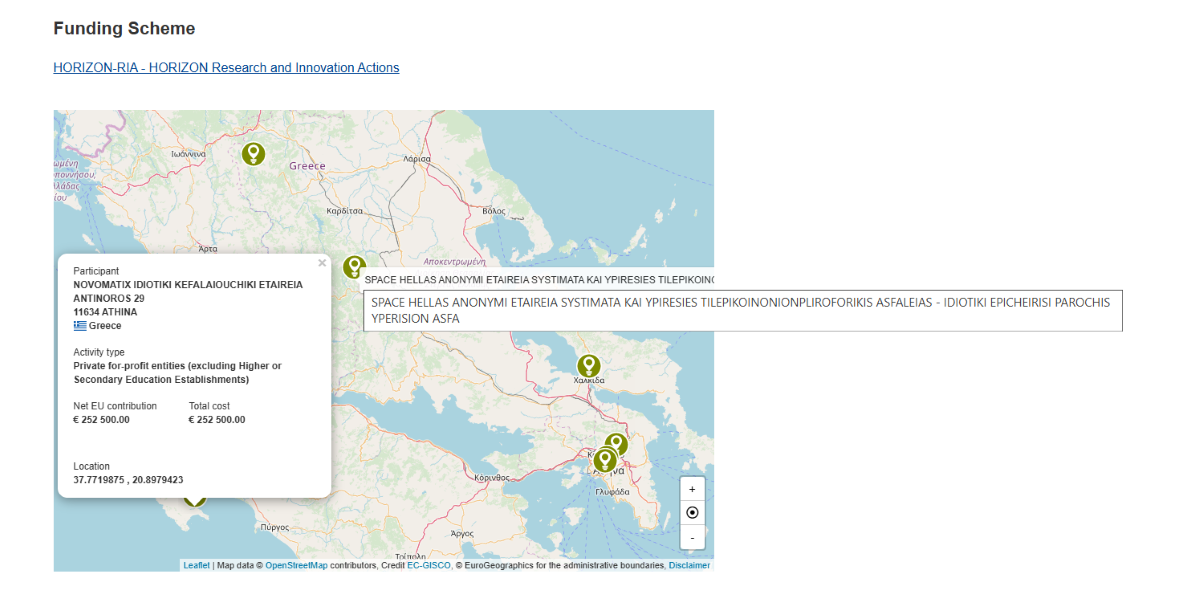
Task: Open the map Disclaimer link
Action: tap(689, 565)
